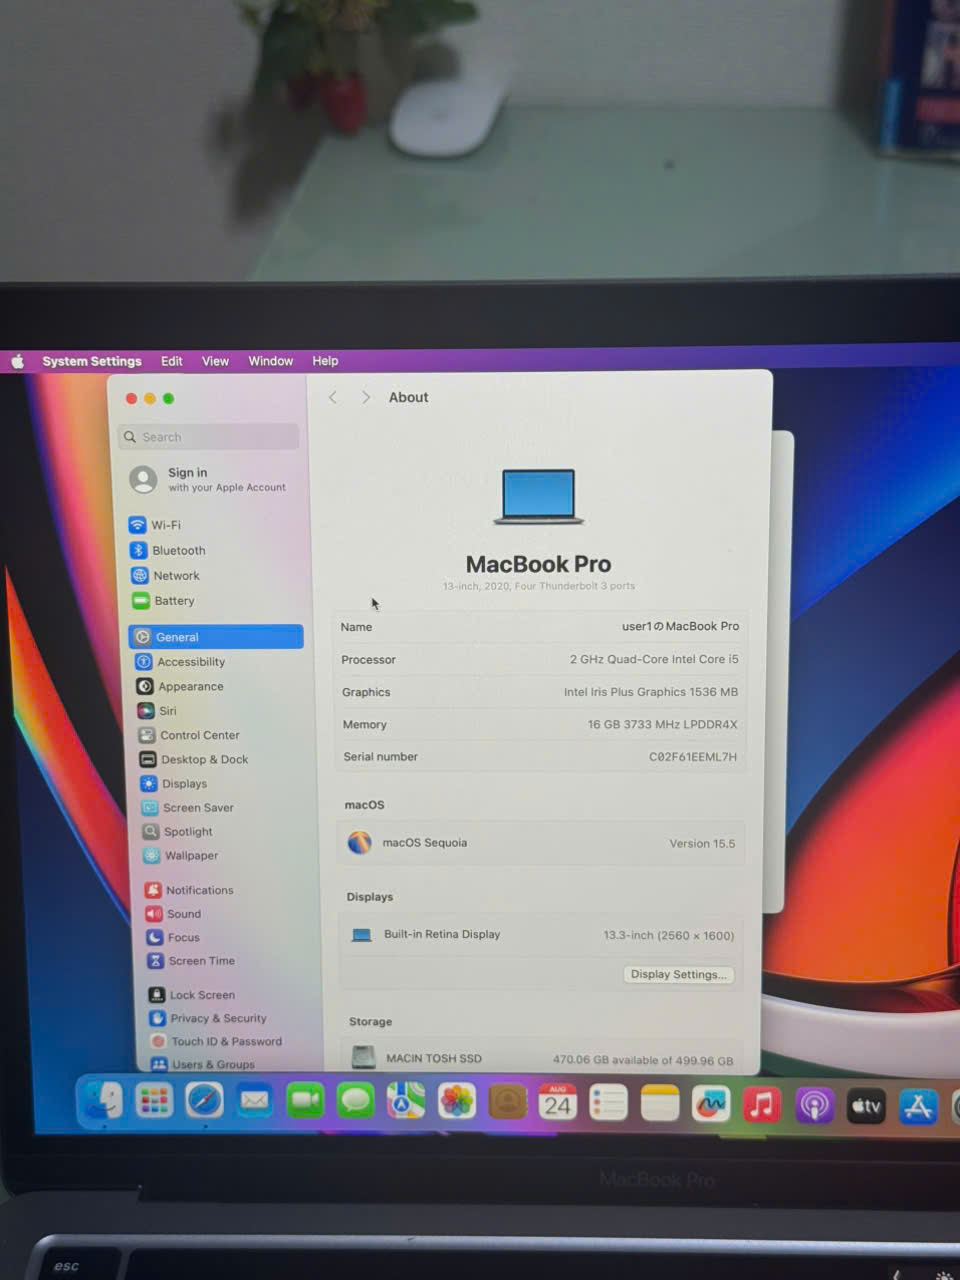Image resolution: width=960 pixels, height=1280 pixels.
Task: Go back with the left chevron
Action: [333, 397]
